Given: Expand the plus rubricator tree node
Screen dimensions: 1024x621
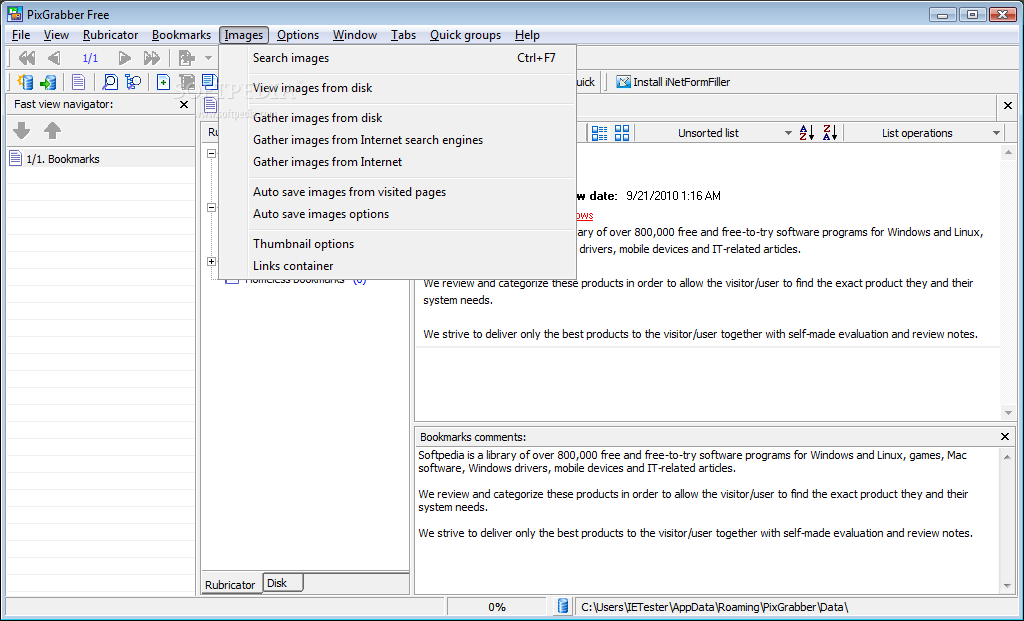Looking at the screenshot, I should (x=212, y=261).
